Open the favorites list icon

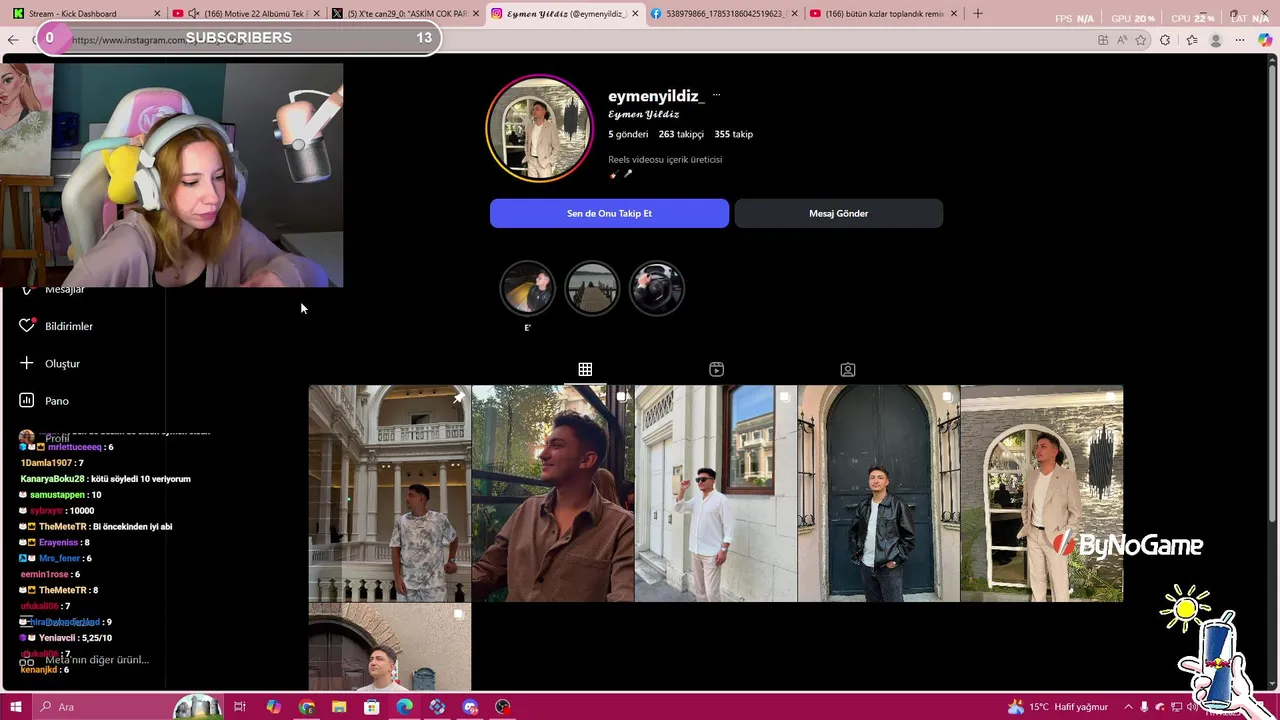click(1191, 40)
